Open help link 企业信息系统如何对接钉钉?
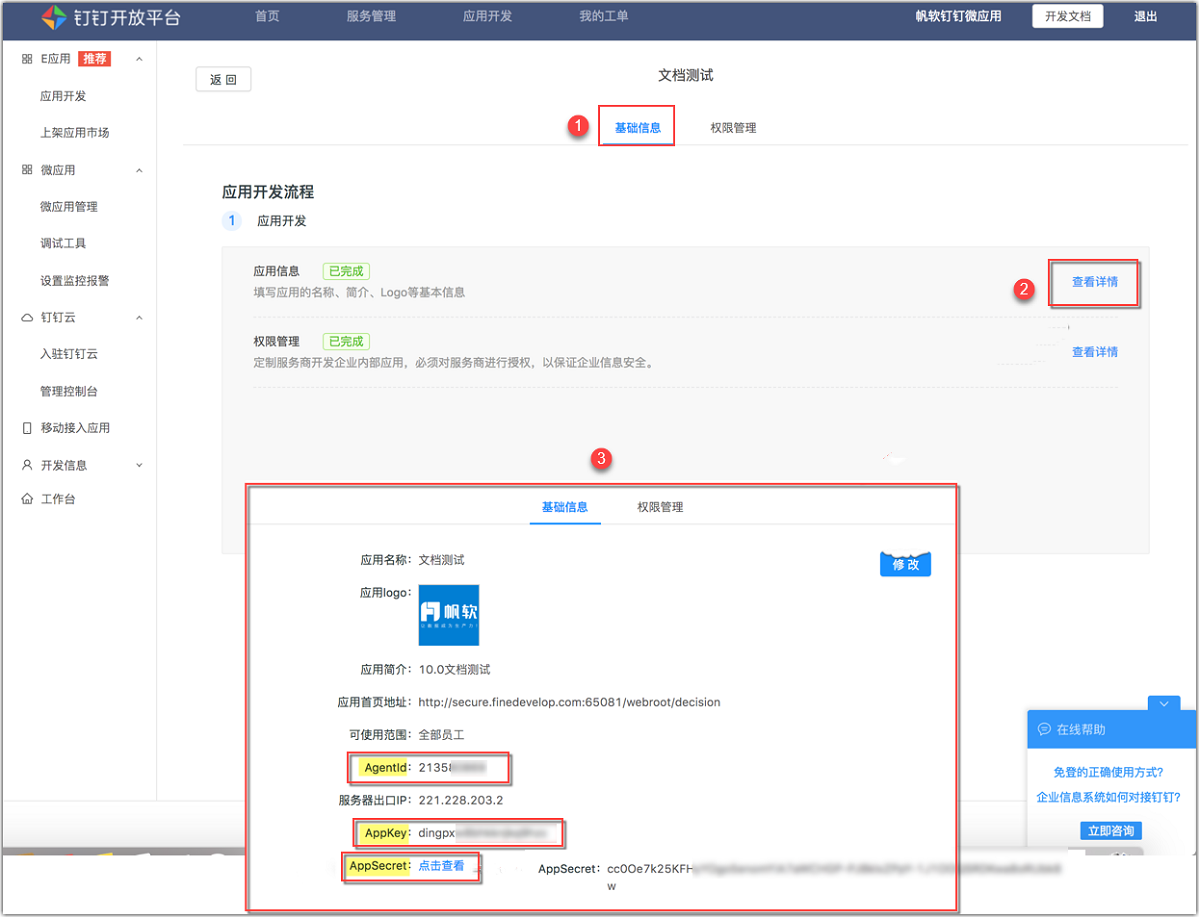Viewport: 1200px width, 918px height. coord(1108,797)
